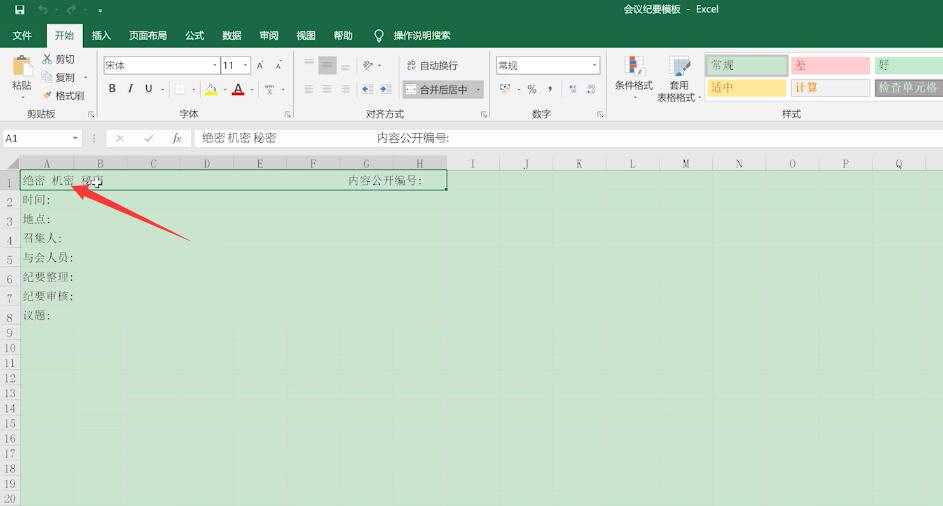The width and height of the screenshot is (943, 506).
Task: Switch to the View (视图) tab
Action: coord(306,35)
